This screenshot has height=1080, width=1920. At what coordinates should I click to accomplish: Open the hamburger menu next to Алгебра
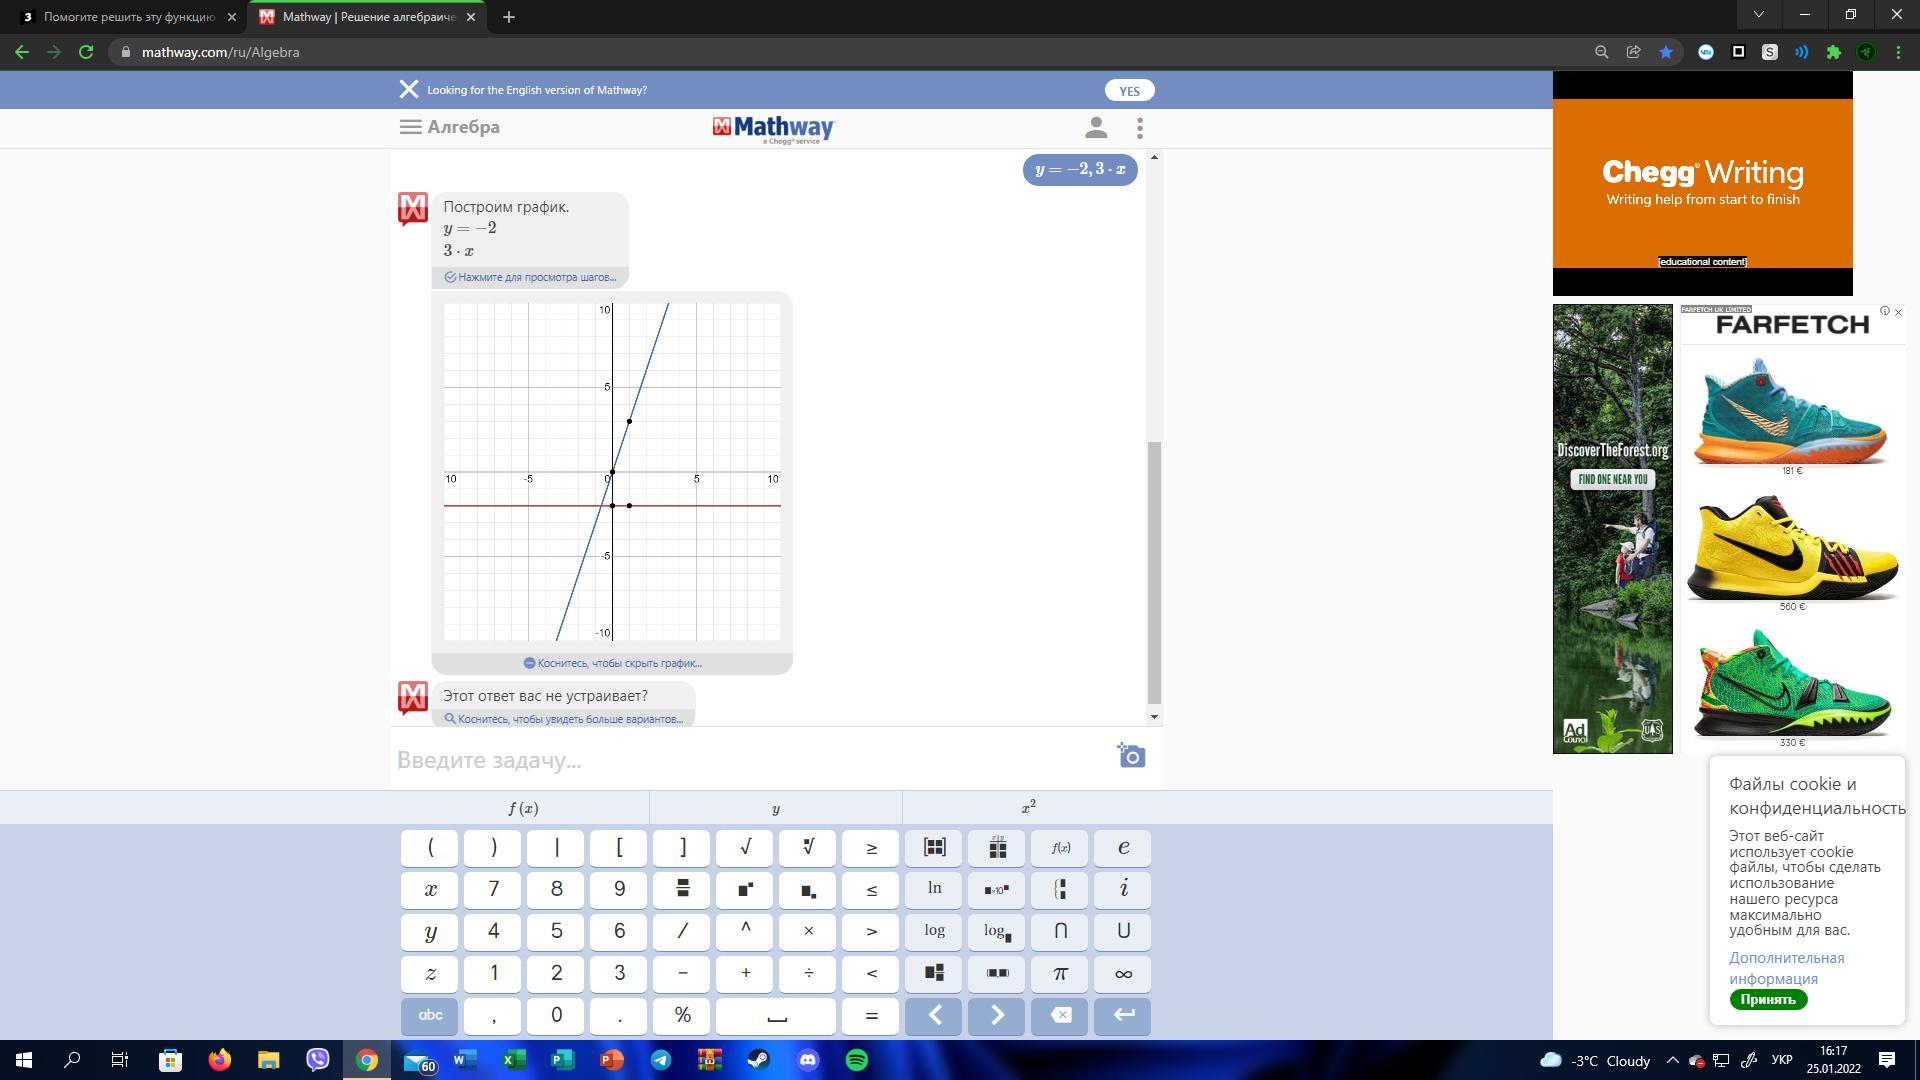[410, 127]
